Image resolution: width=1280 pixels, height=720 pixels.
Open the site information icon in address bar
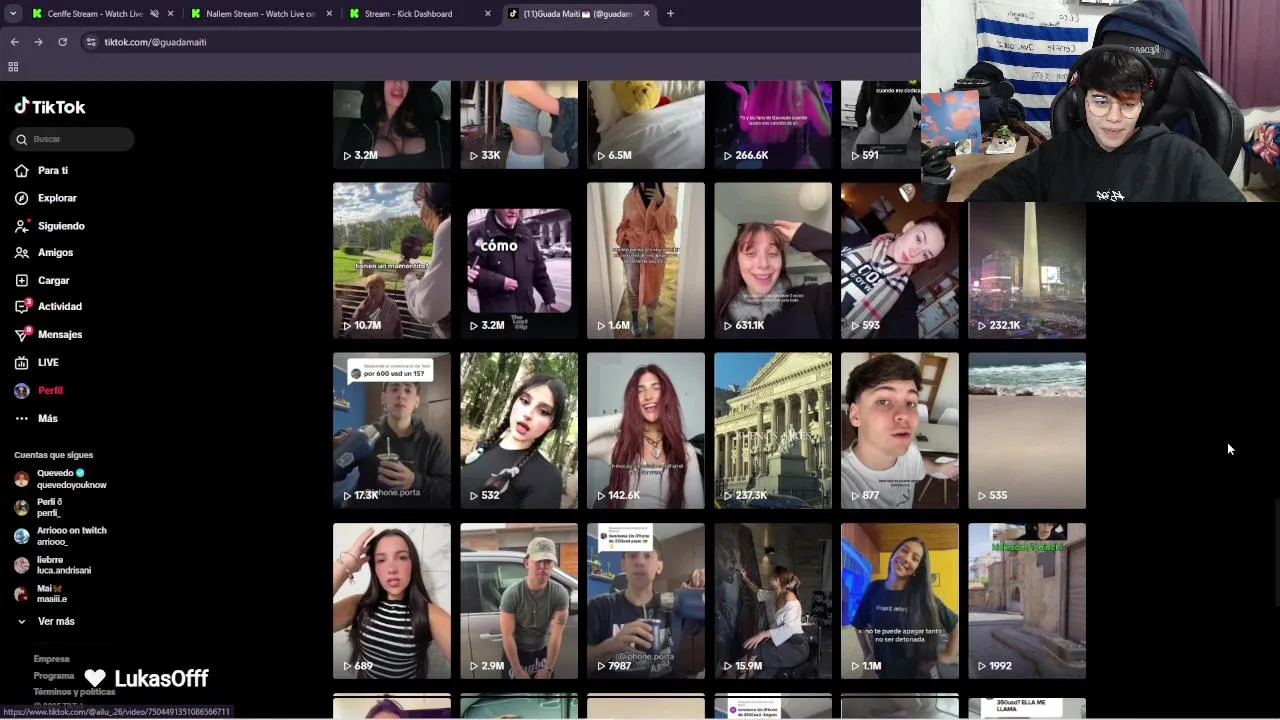tap(91, 42)
